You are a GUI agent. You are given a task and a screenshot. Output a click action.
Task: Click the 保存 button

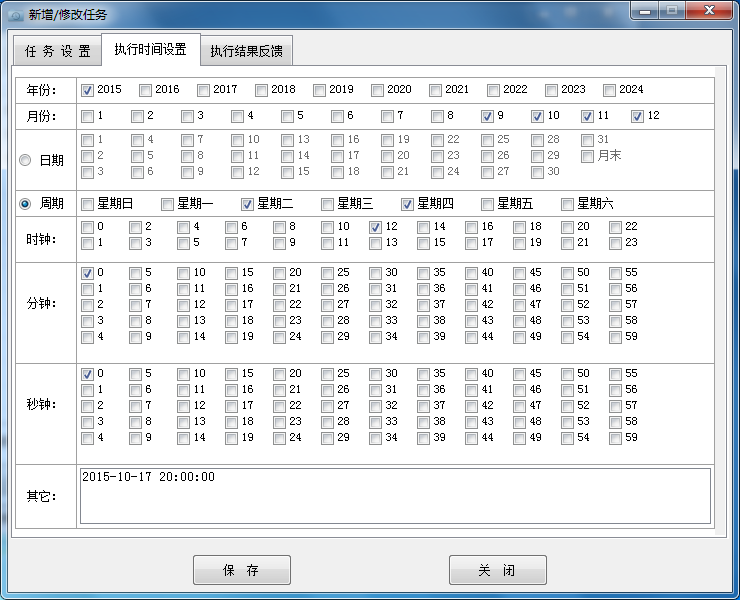coord(242,570)
